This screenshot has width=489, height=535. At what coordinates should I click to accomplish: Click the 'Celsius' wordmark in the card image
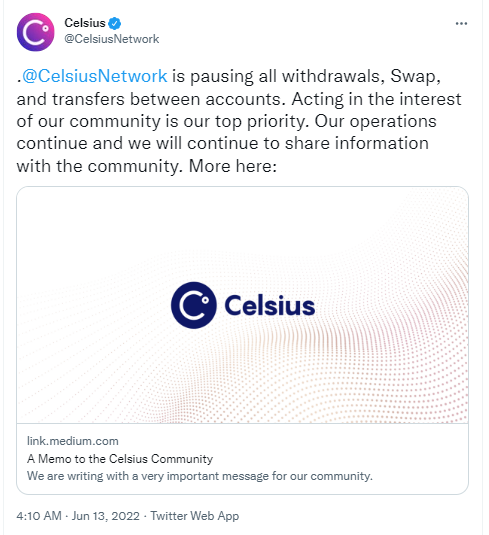point(270,305)
